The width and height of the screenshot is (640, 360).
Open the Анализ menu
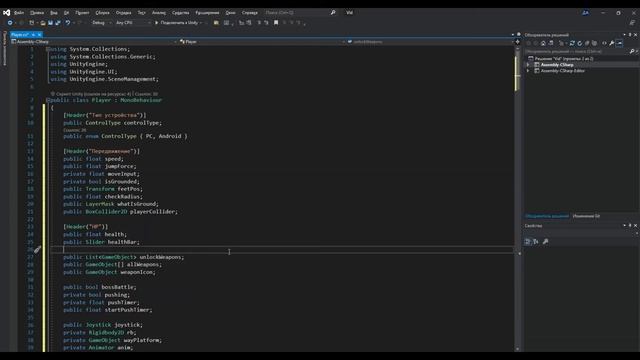click(x=159, y=13)
